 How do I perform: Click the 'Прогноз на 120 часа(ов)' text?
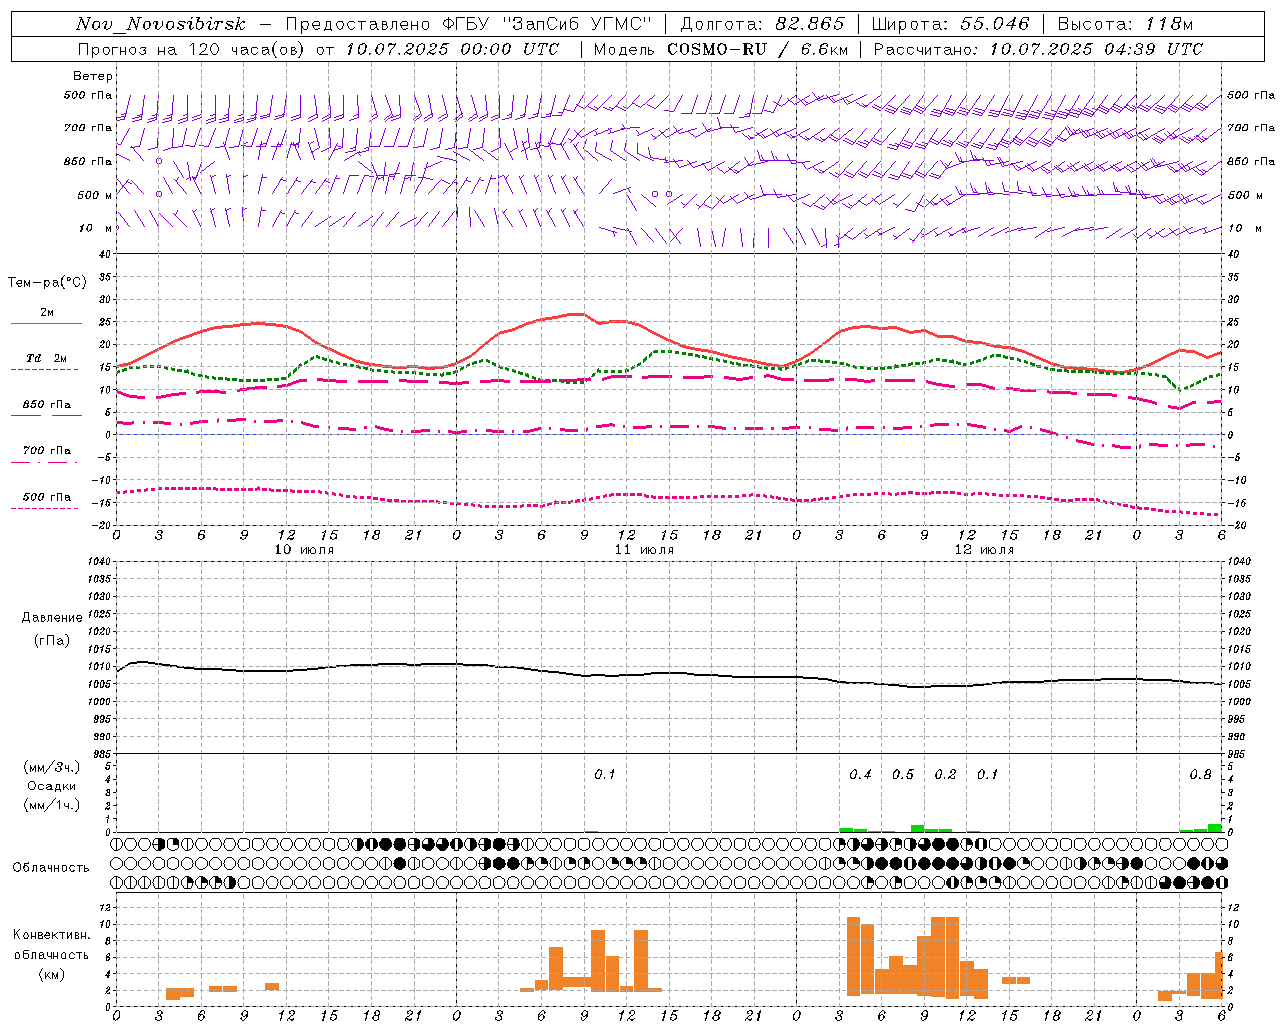(x=192, y=49)
